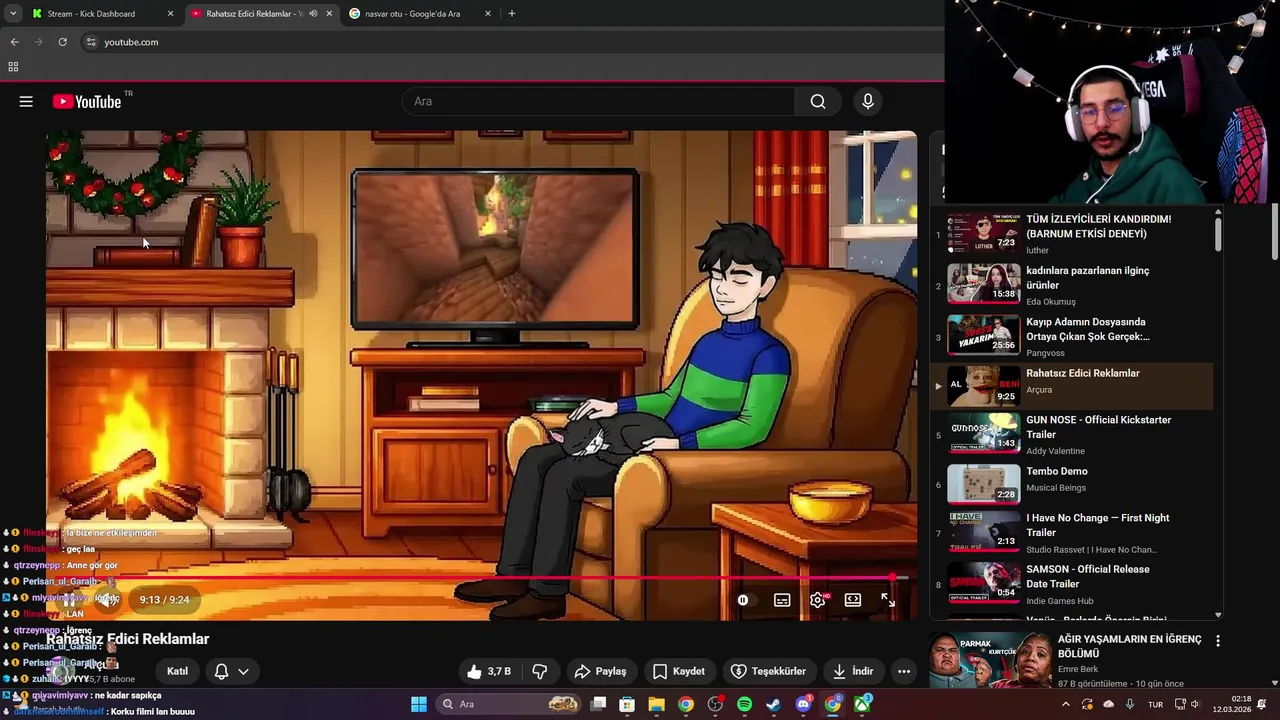Screen dimensions: 1280x720
Task: Open a new browser tab
Action: pos(512,14)
